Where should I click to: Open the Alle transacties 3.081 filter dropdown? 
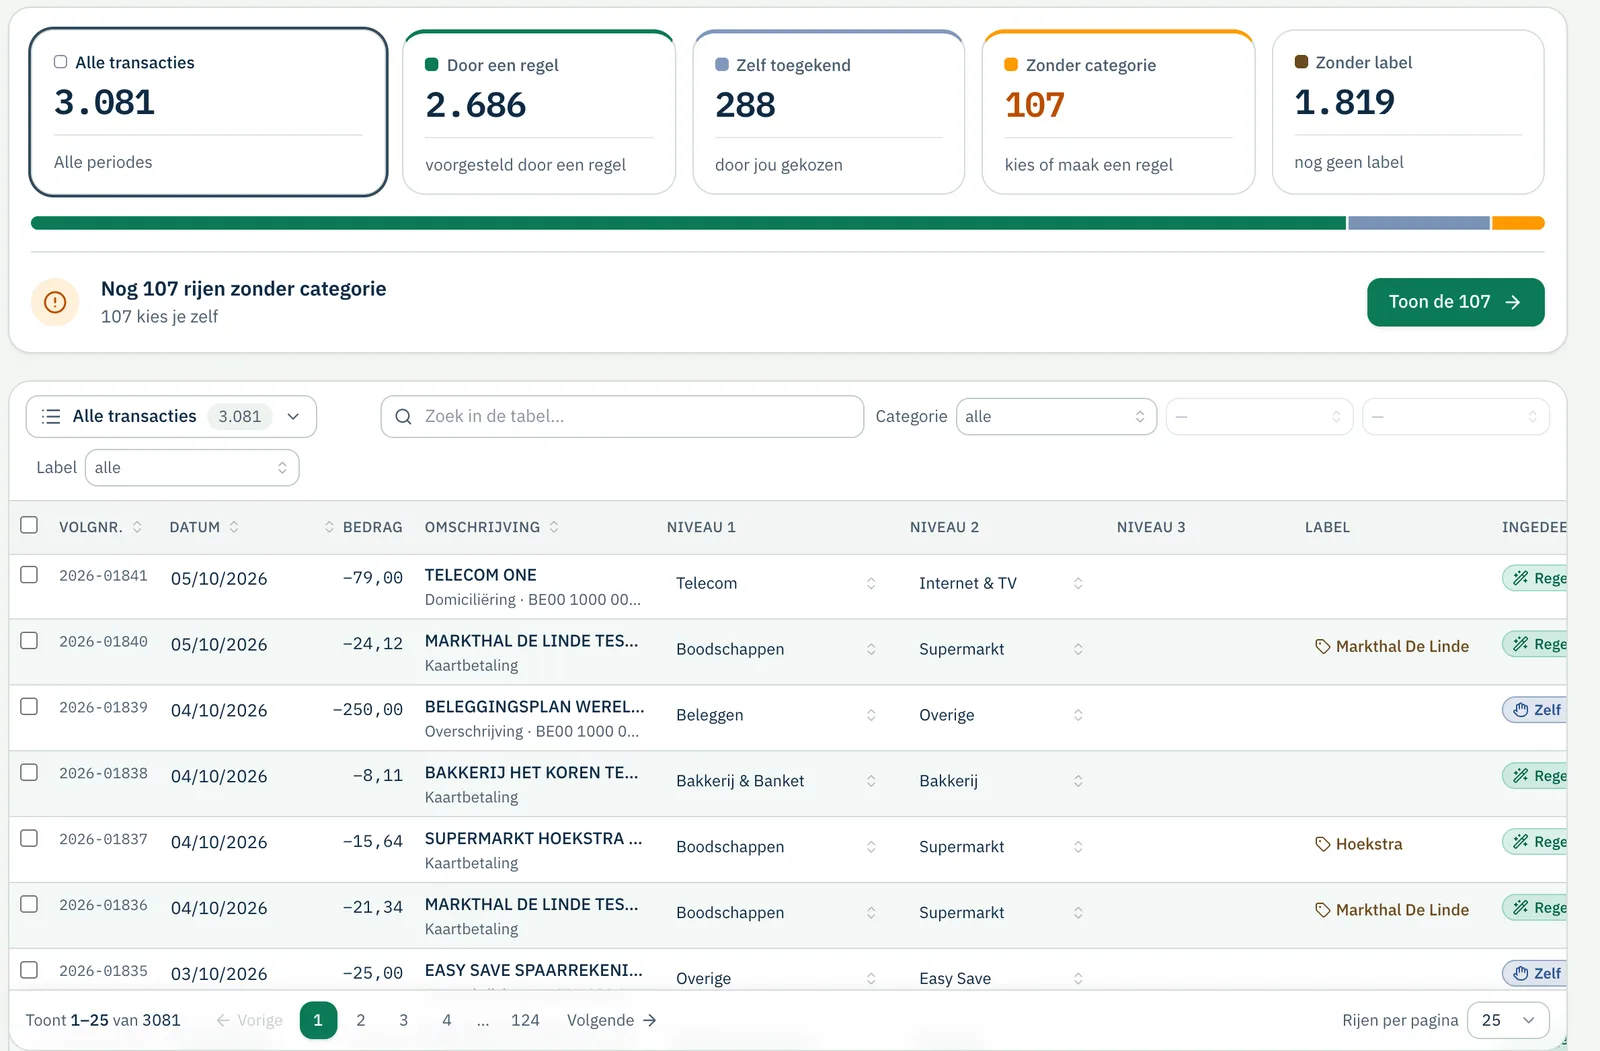171,417
